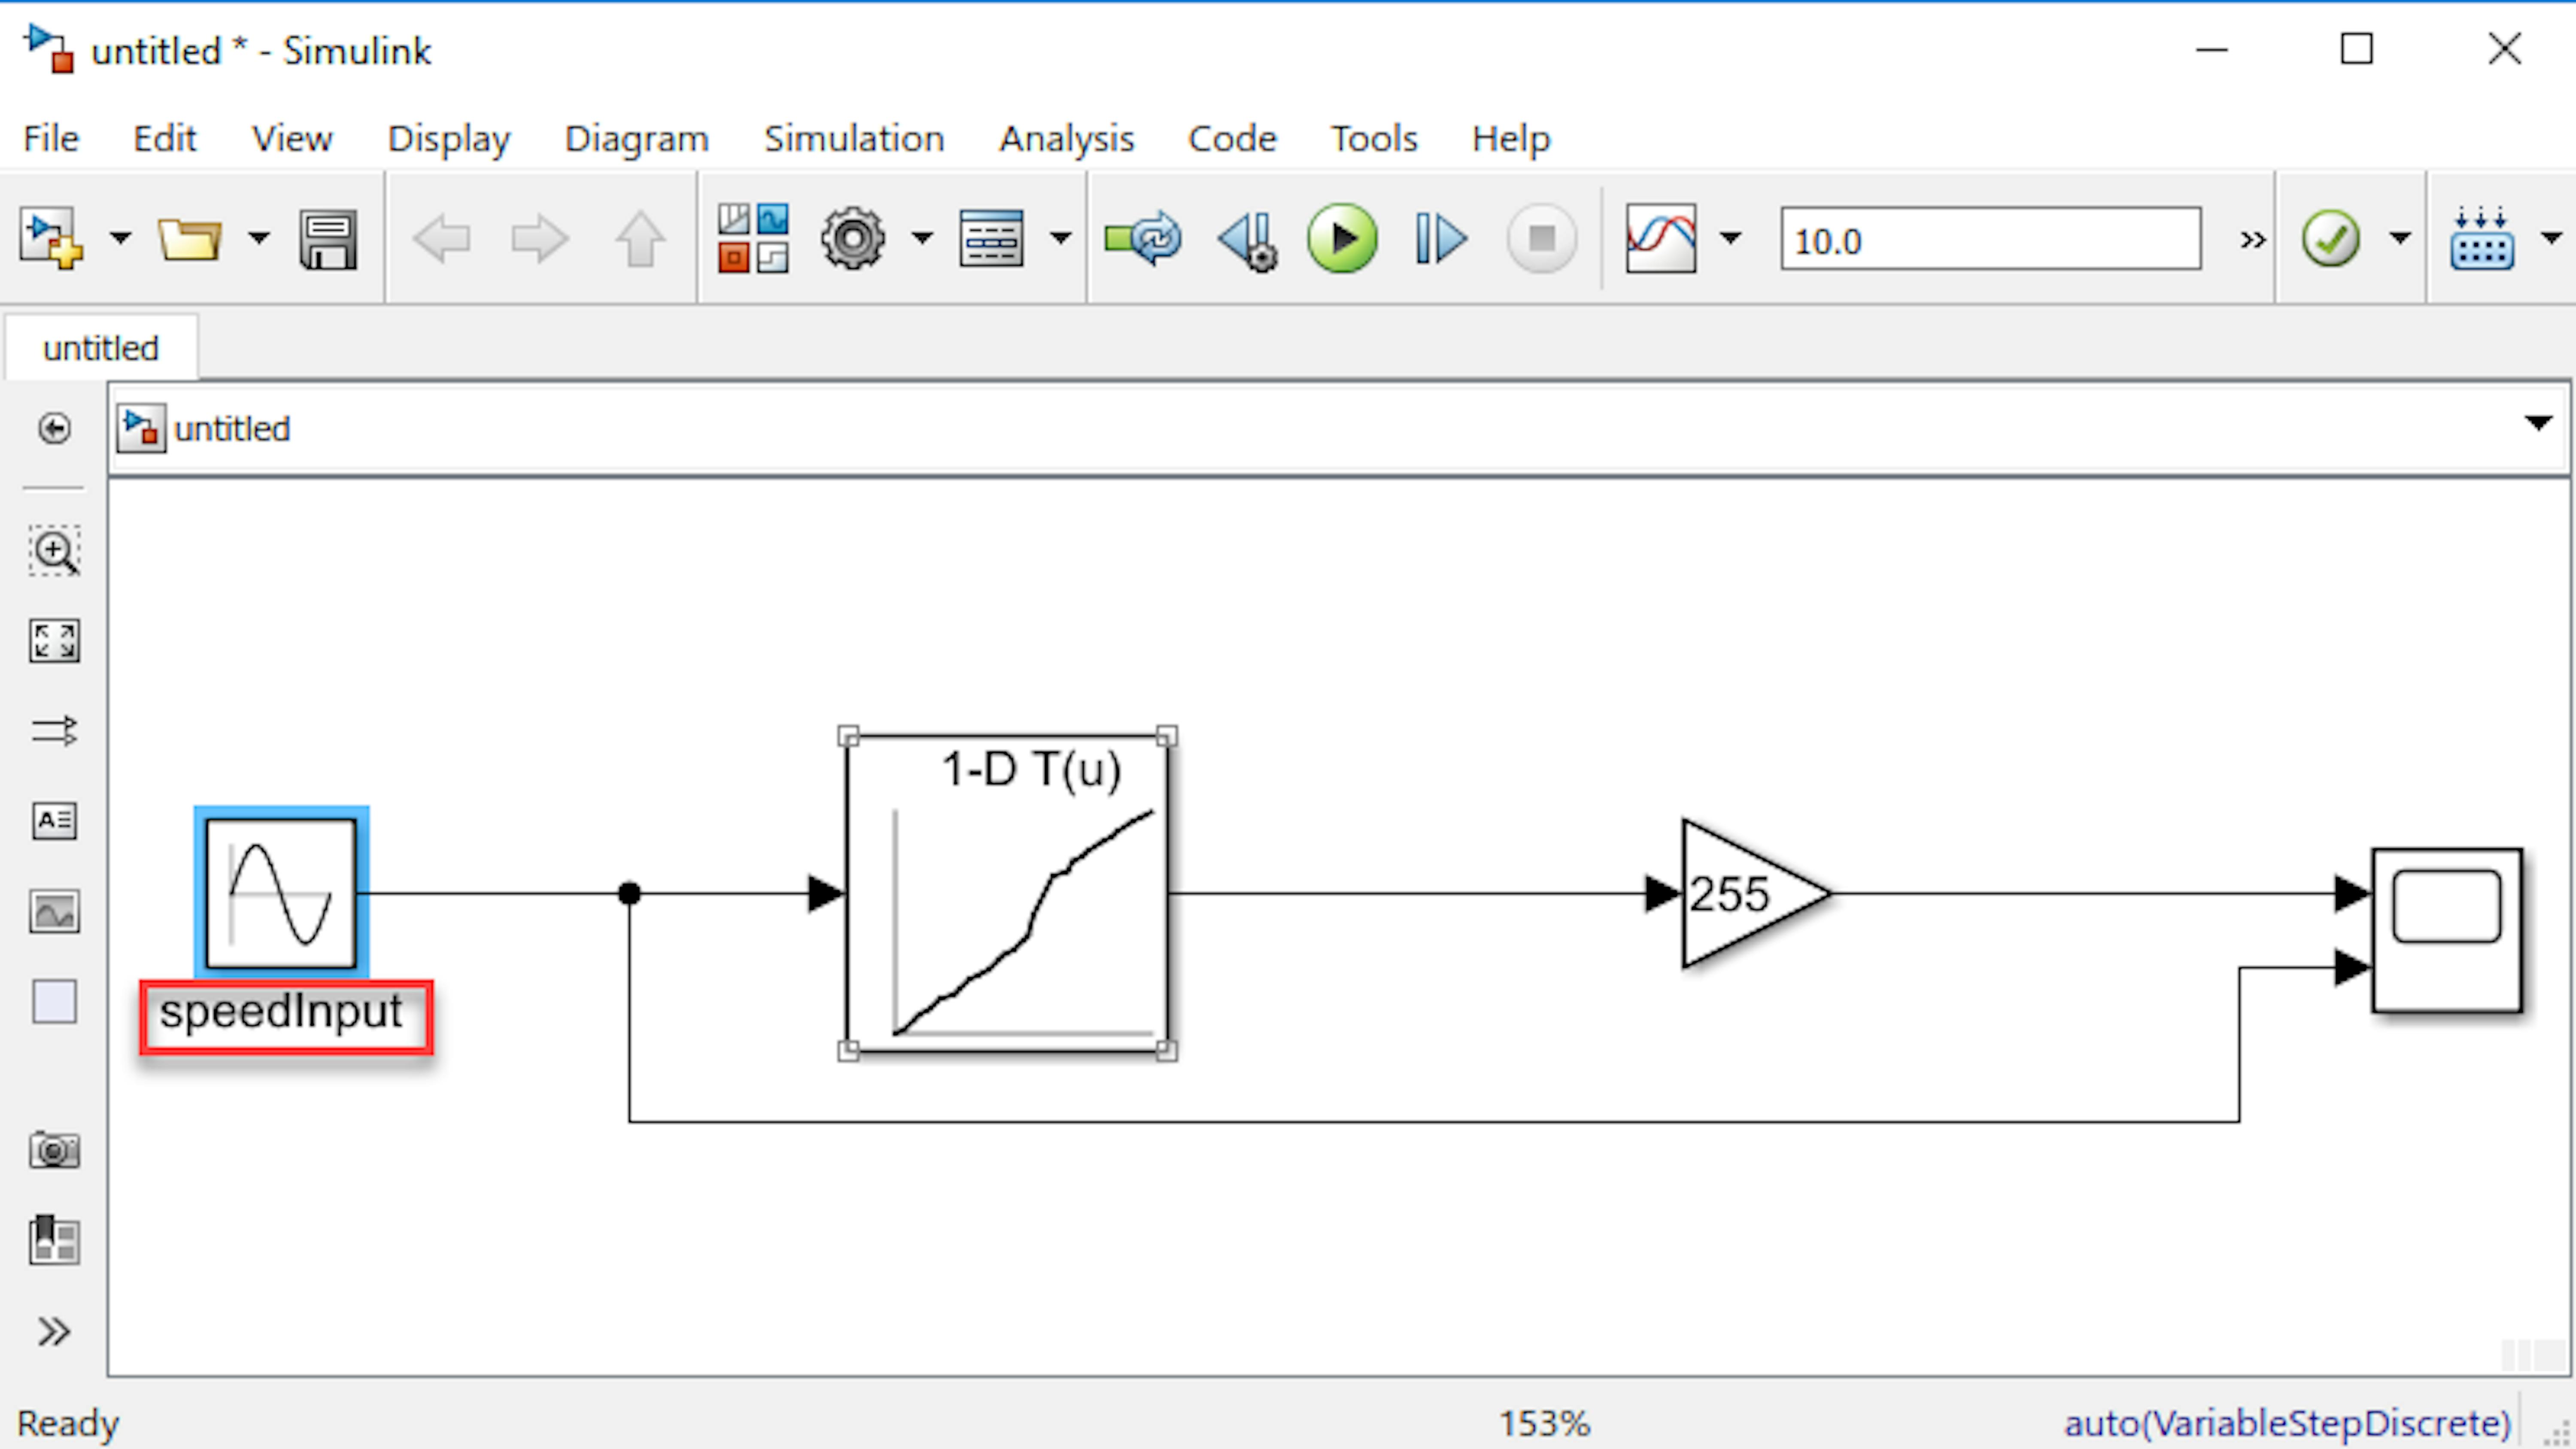Screen dimensions: 2576x1449
Task: Click the Step Back configure icon
Action: click(1247, 241)
